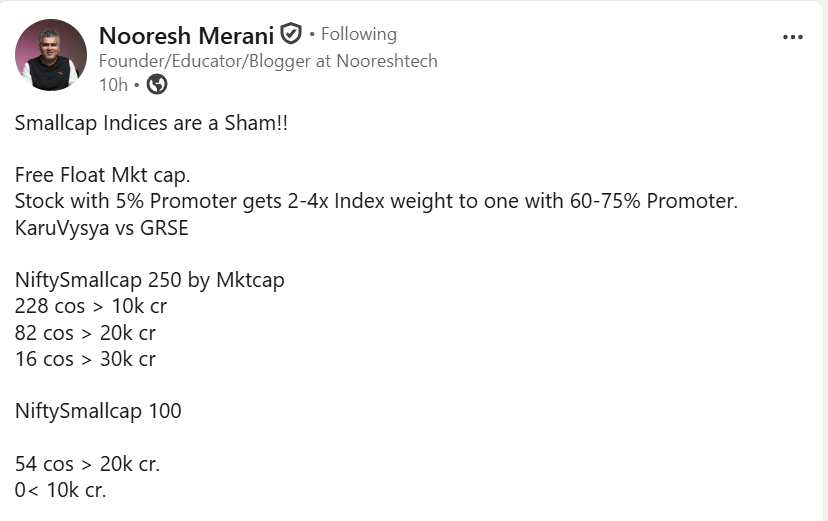Click the globe public-visibility icon

(157, 84)
